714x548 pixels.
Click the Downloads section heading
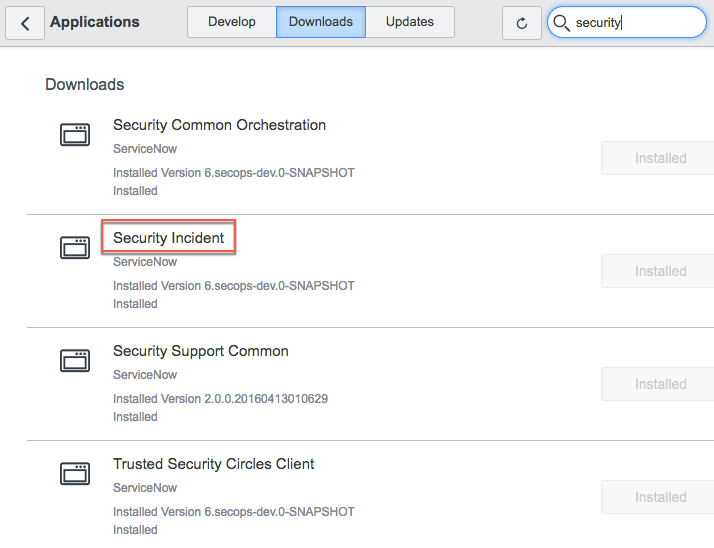pos(85,84)
